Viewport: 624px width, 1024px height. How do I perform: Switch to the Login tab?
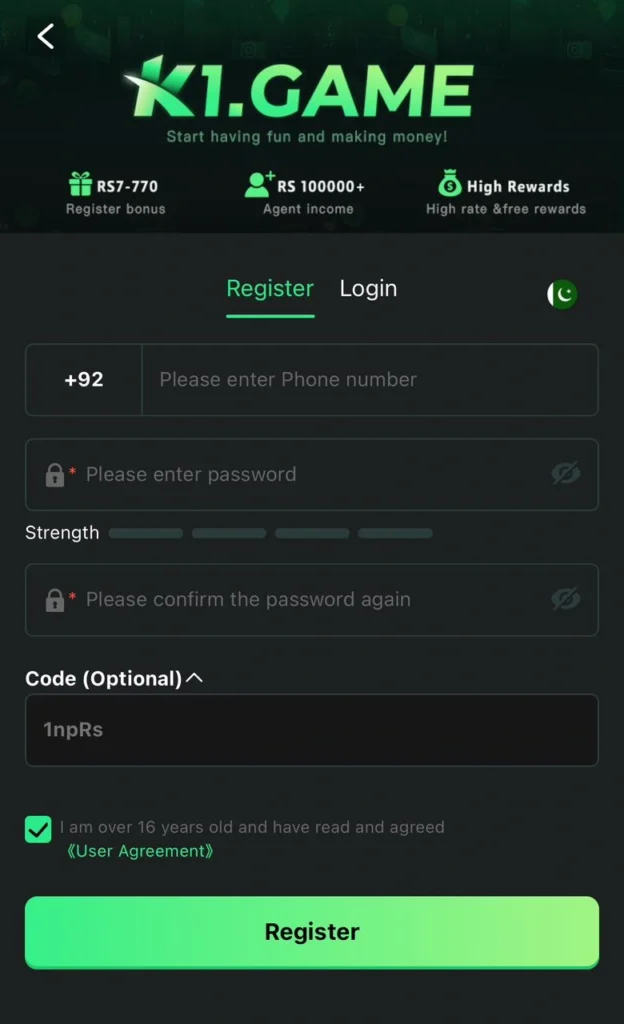pos(368,289)
